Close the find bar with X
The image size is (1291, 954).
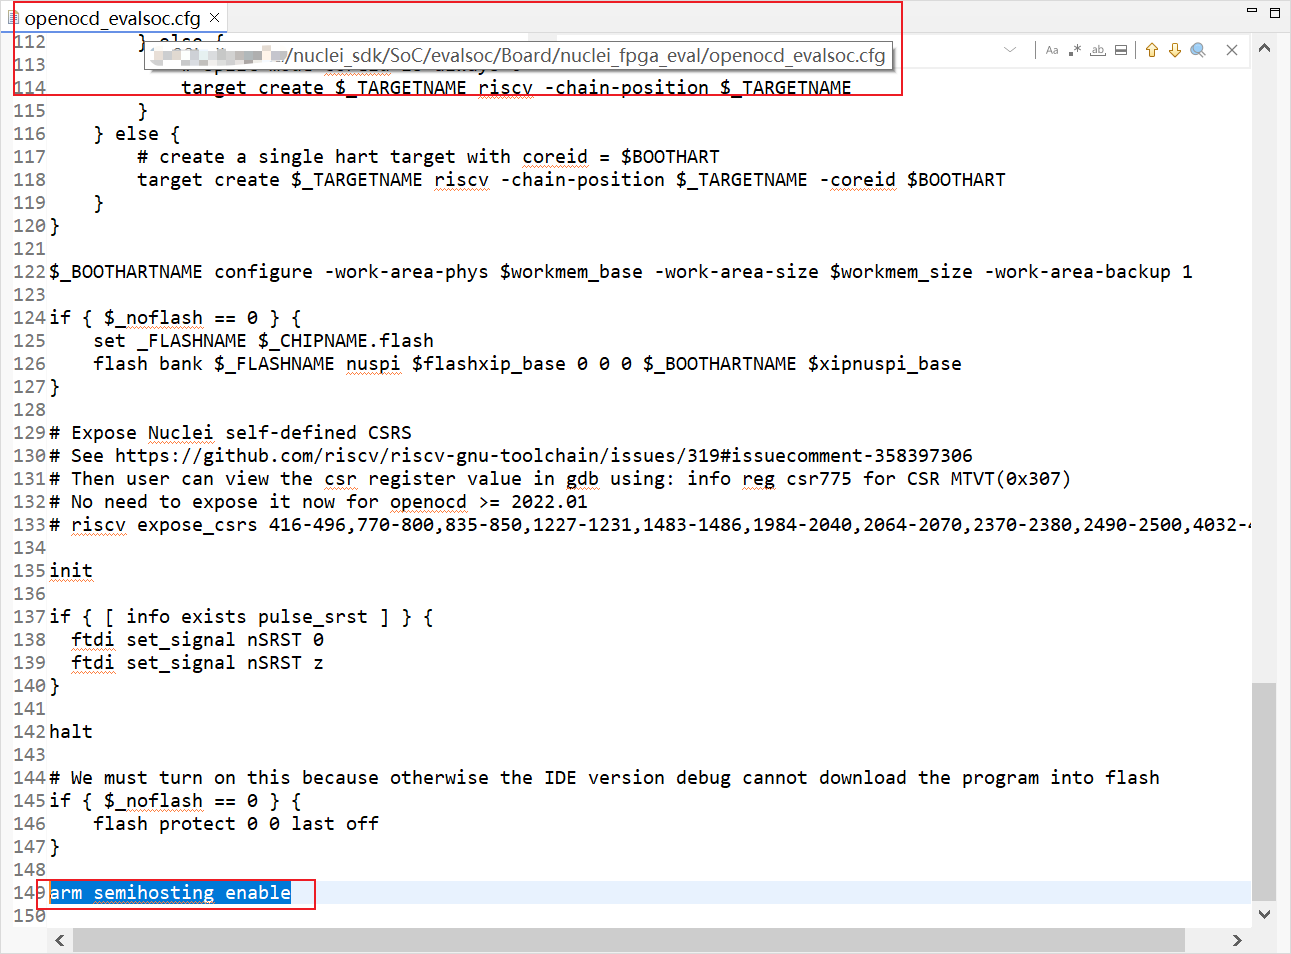point(1232,50)
